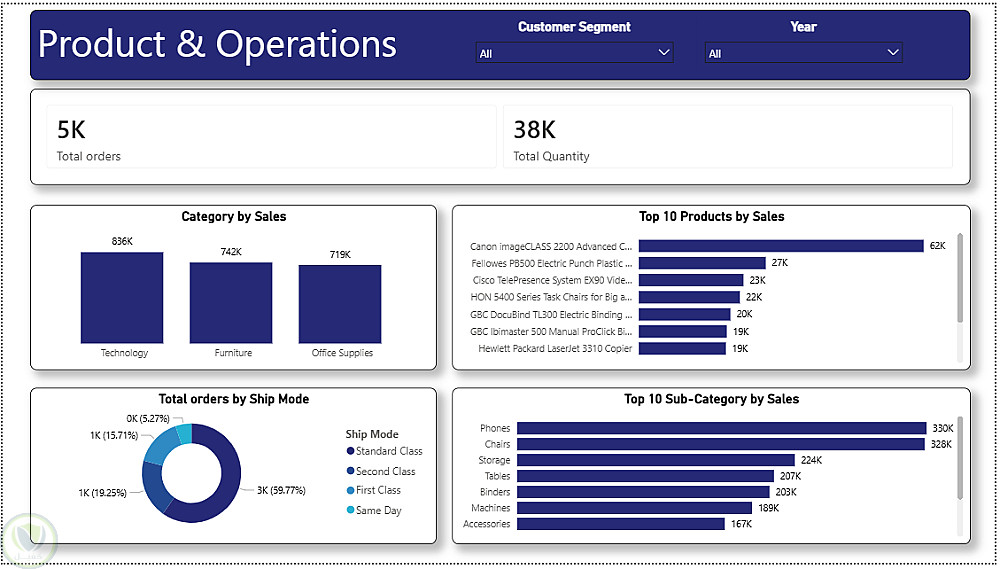Click the 328K Chairs value label

coord(941,444)
